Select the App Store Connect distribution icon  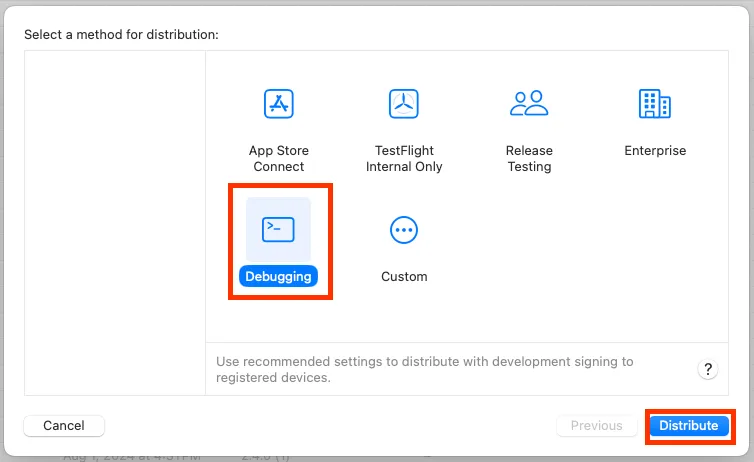pyautogui.click(x=278, y=103)
